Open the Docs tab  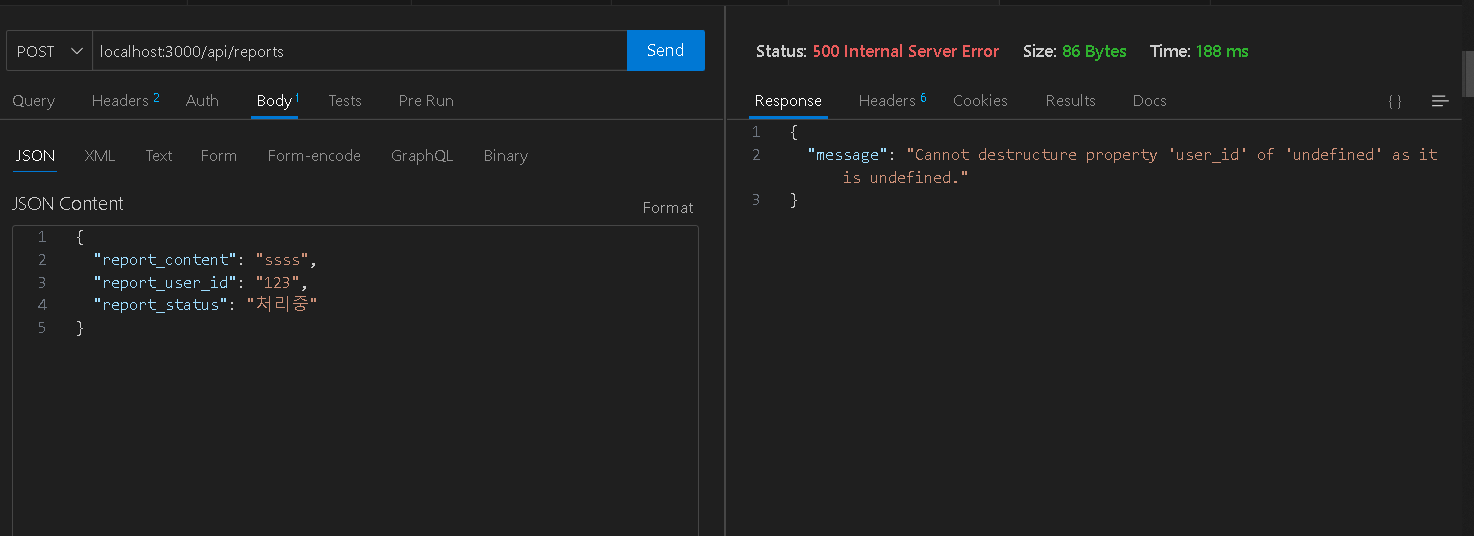tap(1149, 101)
